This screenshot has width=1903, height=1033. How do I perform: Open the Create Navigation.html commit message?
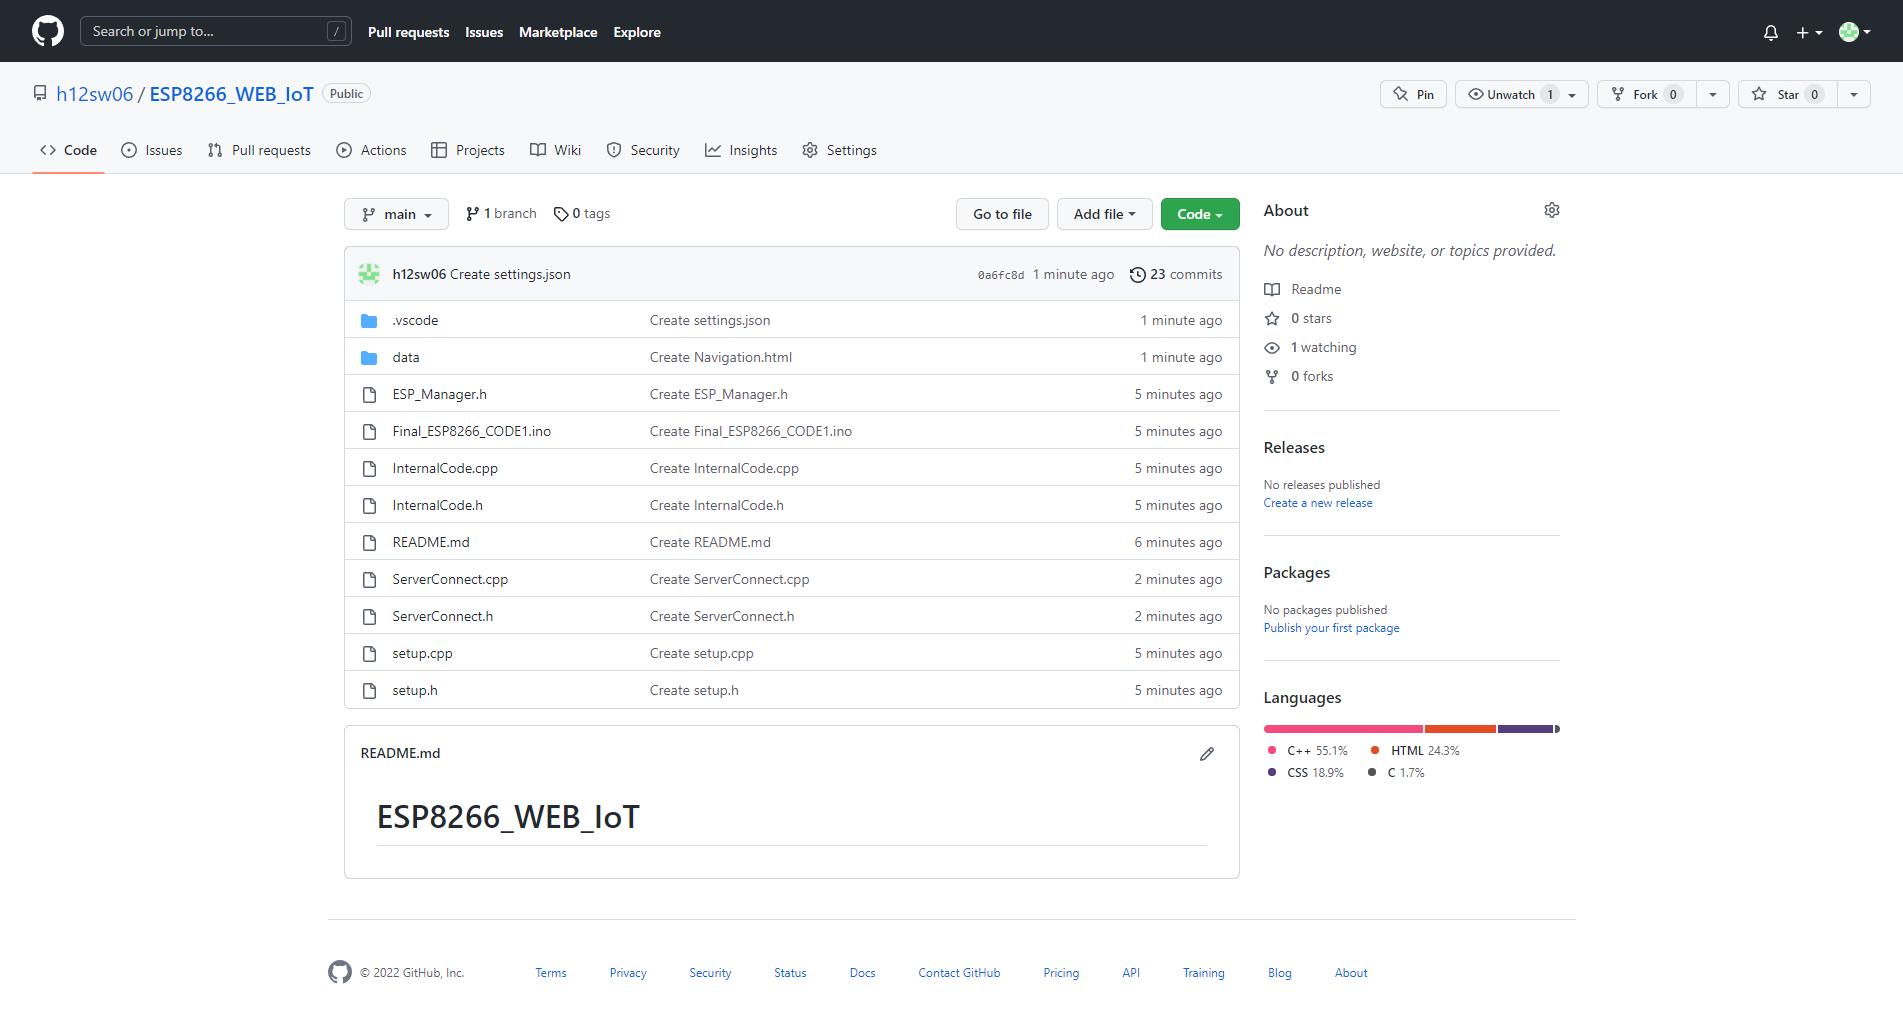coord(720,357)
